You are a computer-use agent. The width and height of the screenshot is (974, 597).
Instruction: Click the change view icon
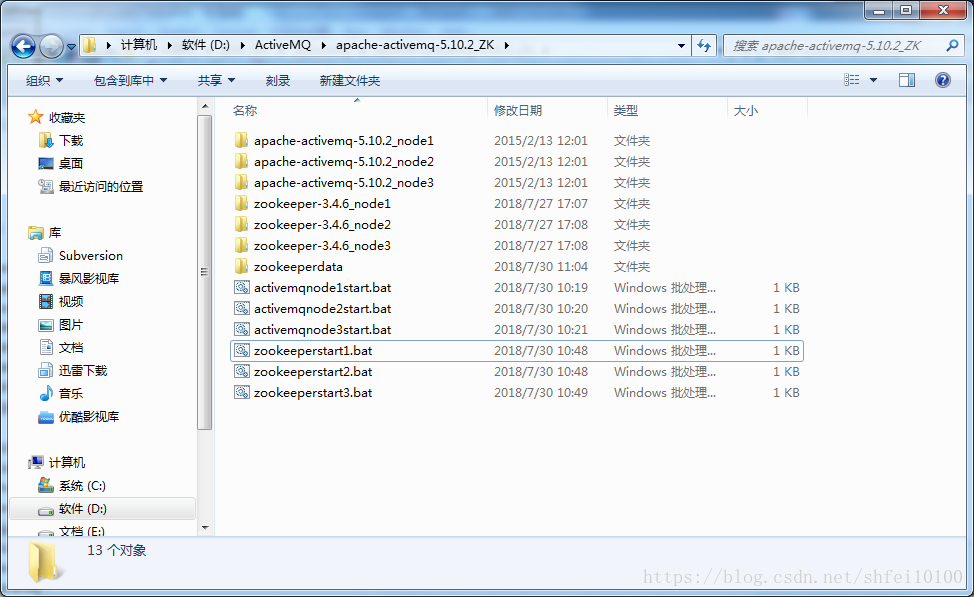pos(852,80)
